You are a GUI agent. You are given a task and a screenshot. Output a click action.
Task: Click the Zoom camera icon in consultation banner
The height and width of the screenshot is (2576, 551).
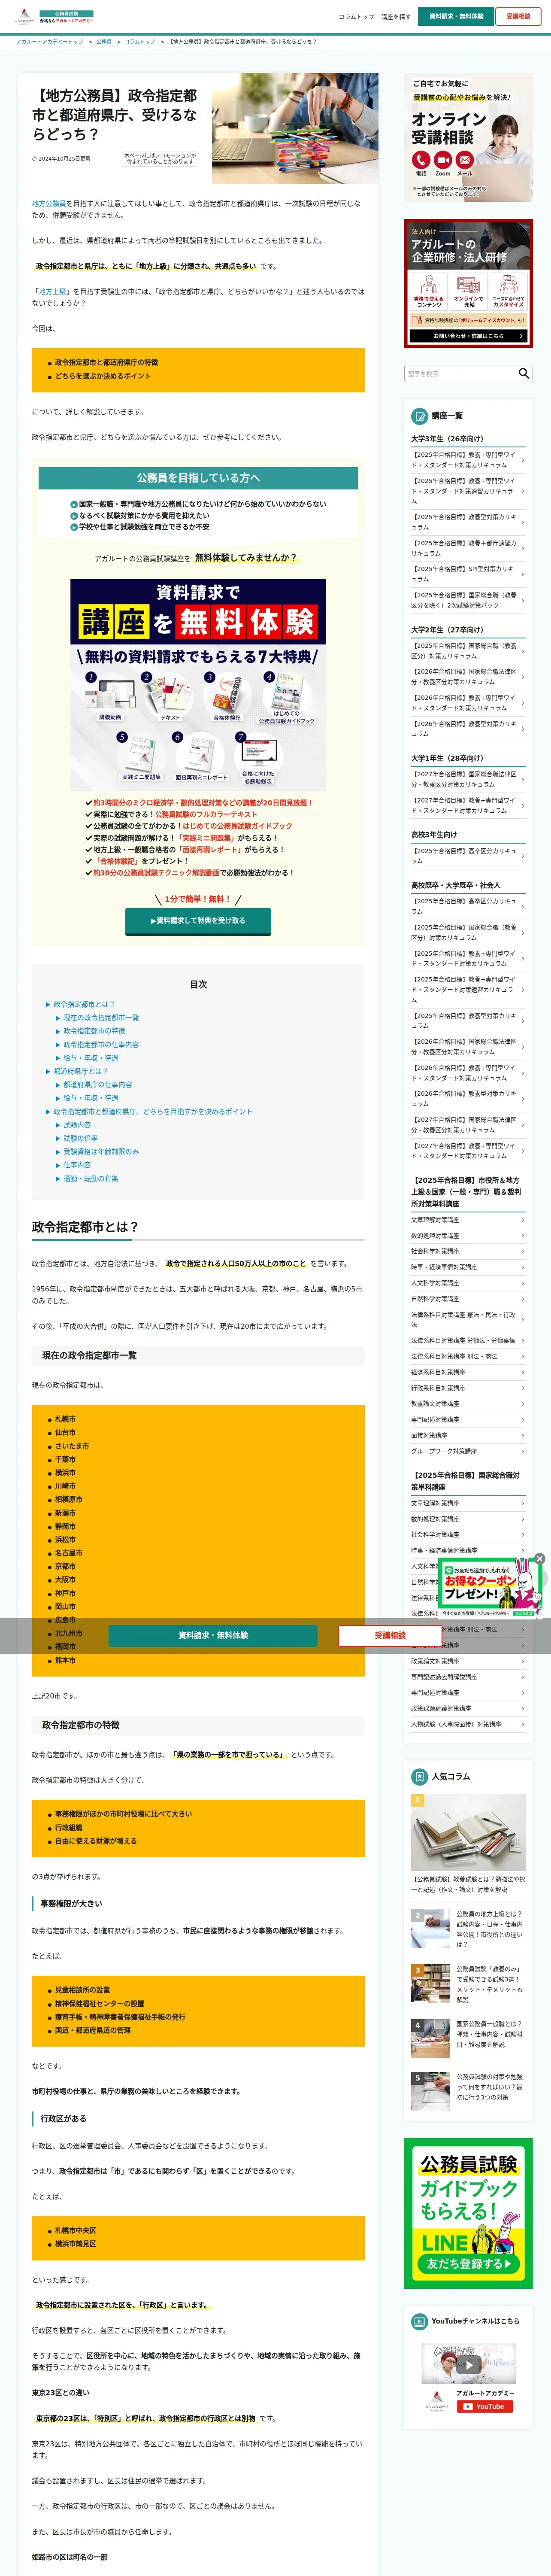(443, 160)
